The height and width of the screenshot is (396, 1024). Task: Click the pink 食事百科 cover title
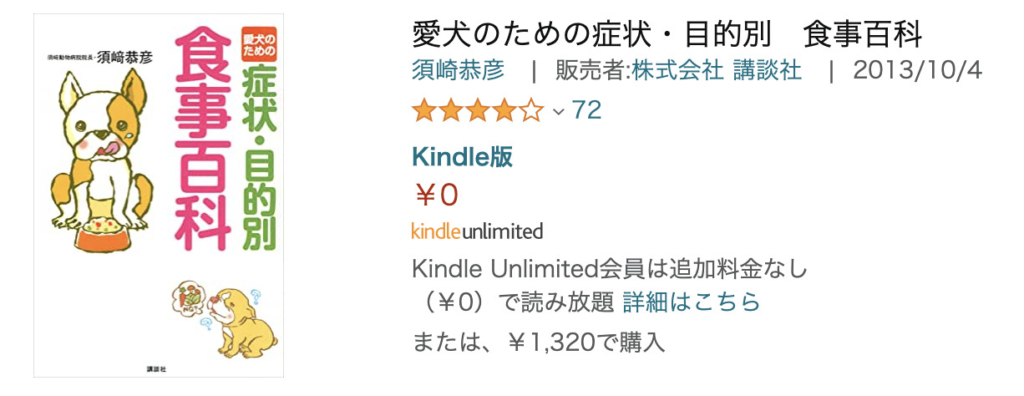click(202, 141)
